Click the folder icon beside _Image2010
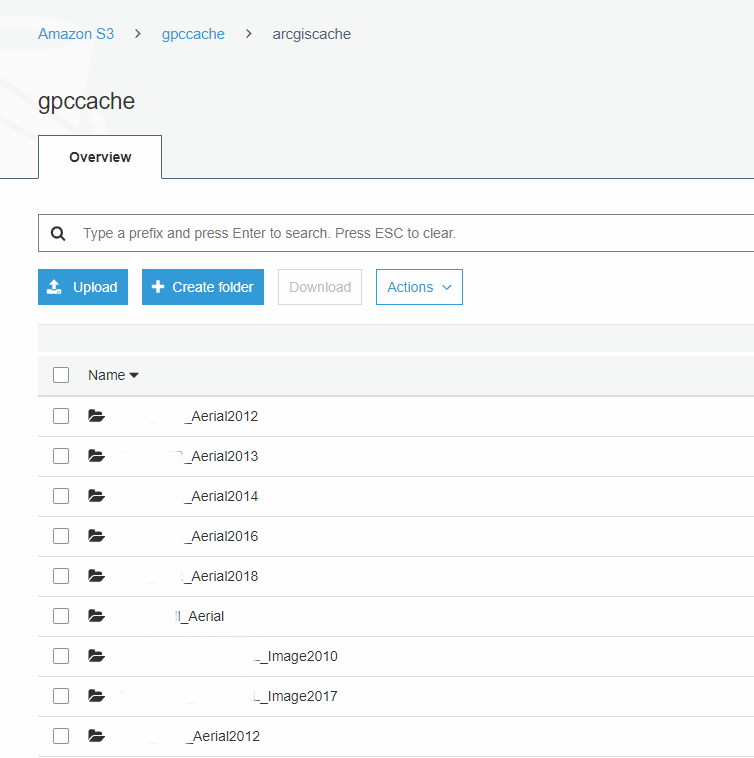Image resolution: width=754 pixels, height=758 pixels. click(96, 656)
